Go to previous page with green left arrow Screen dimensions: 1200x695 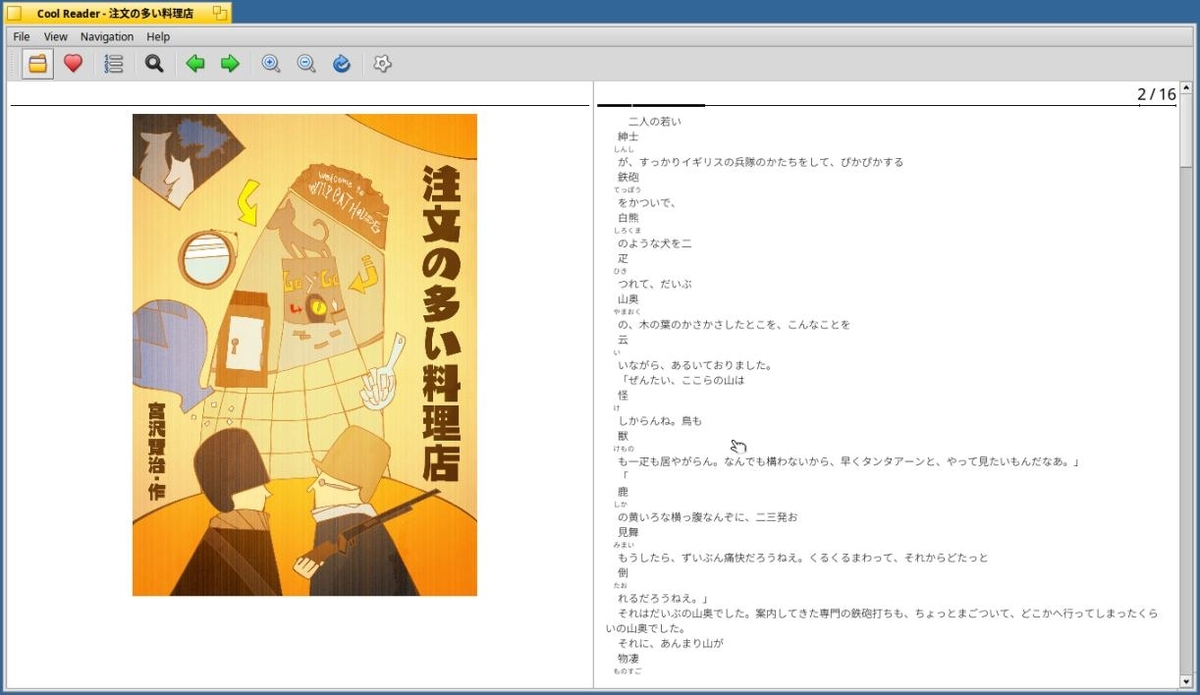[195, 64]
